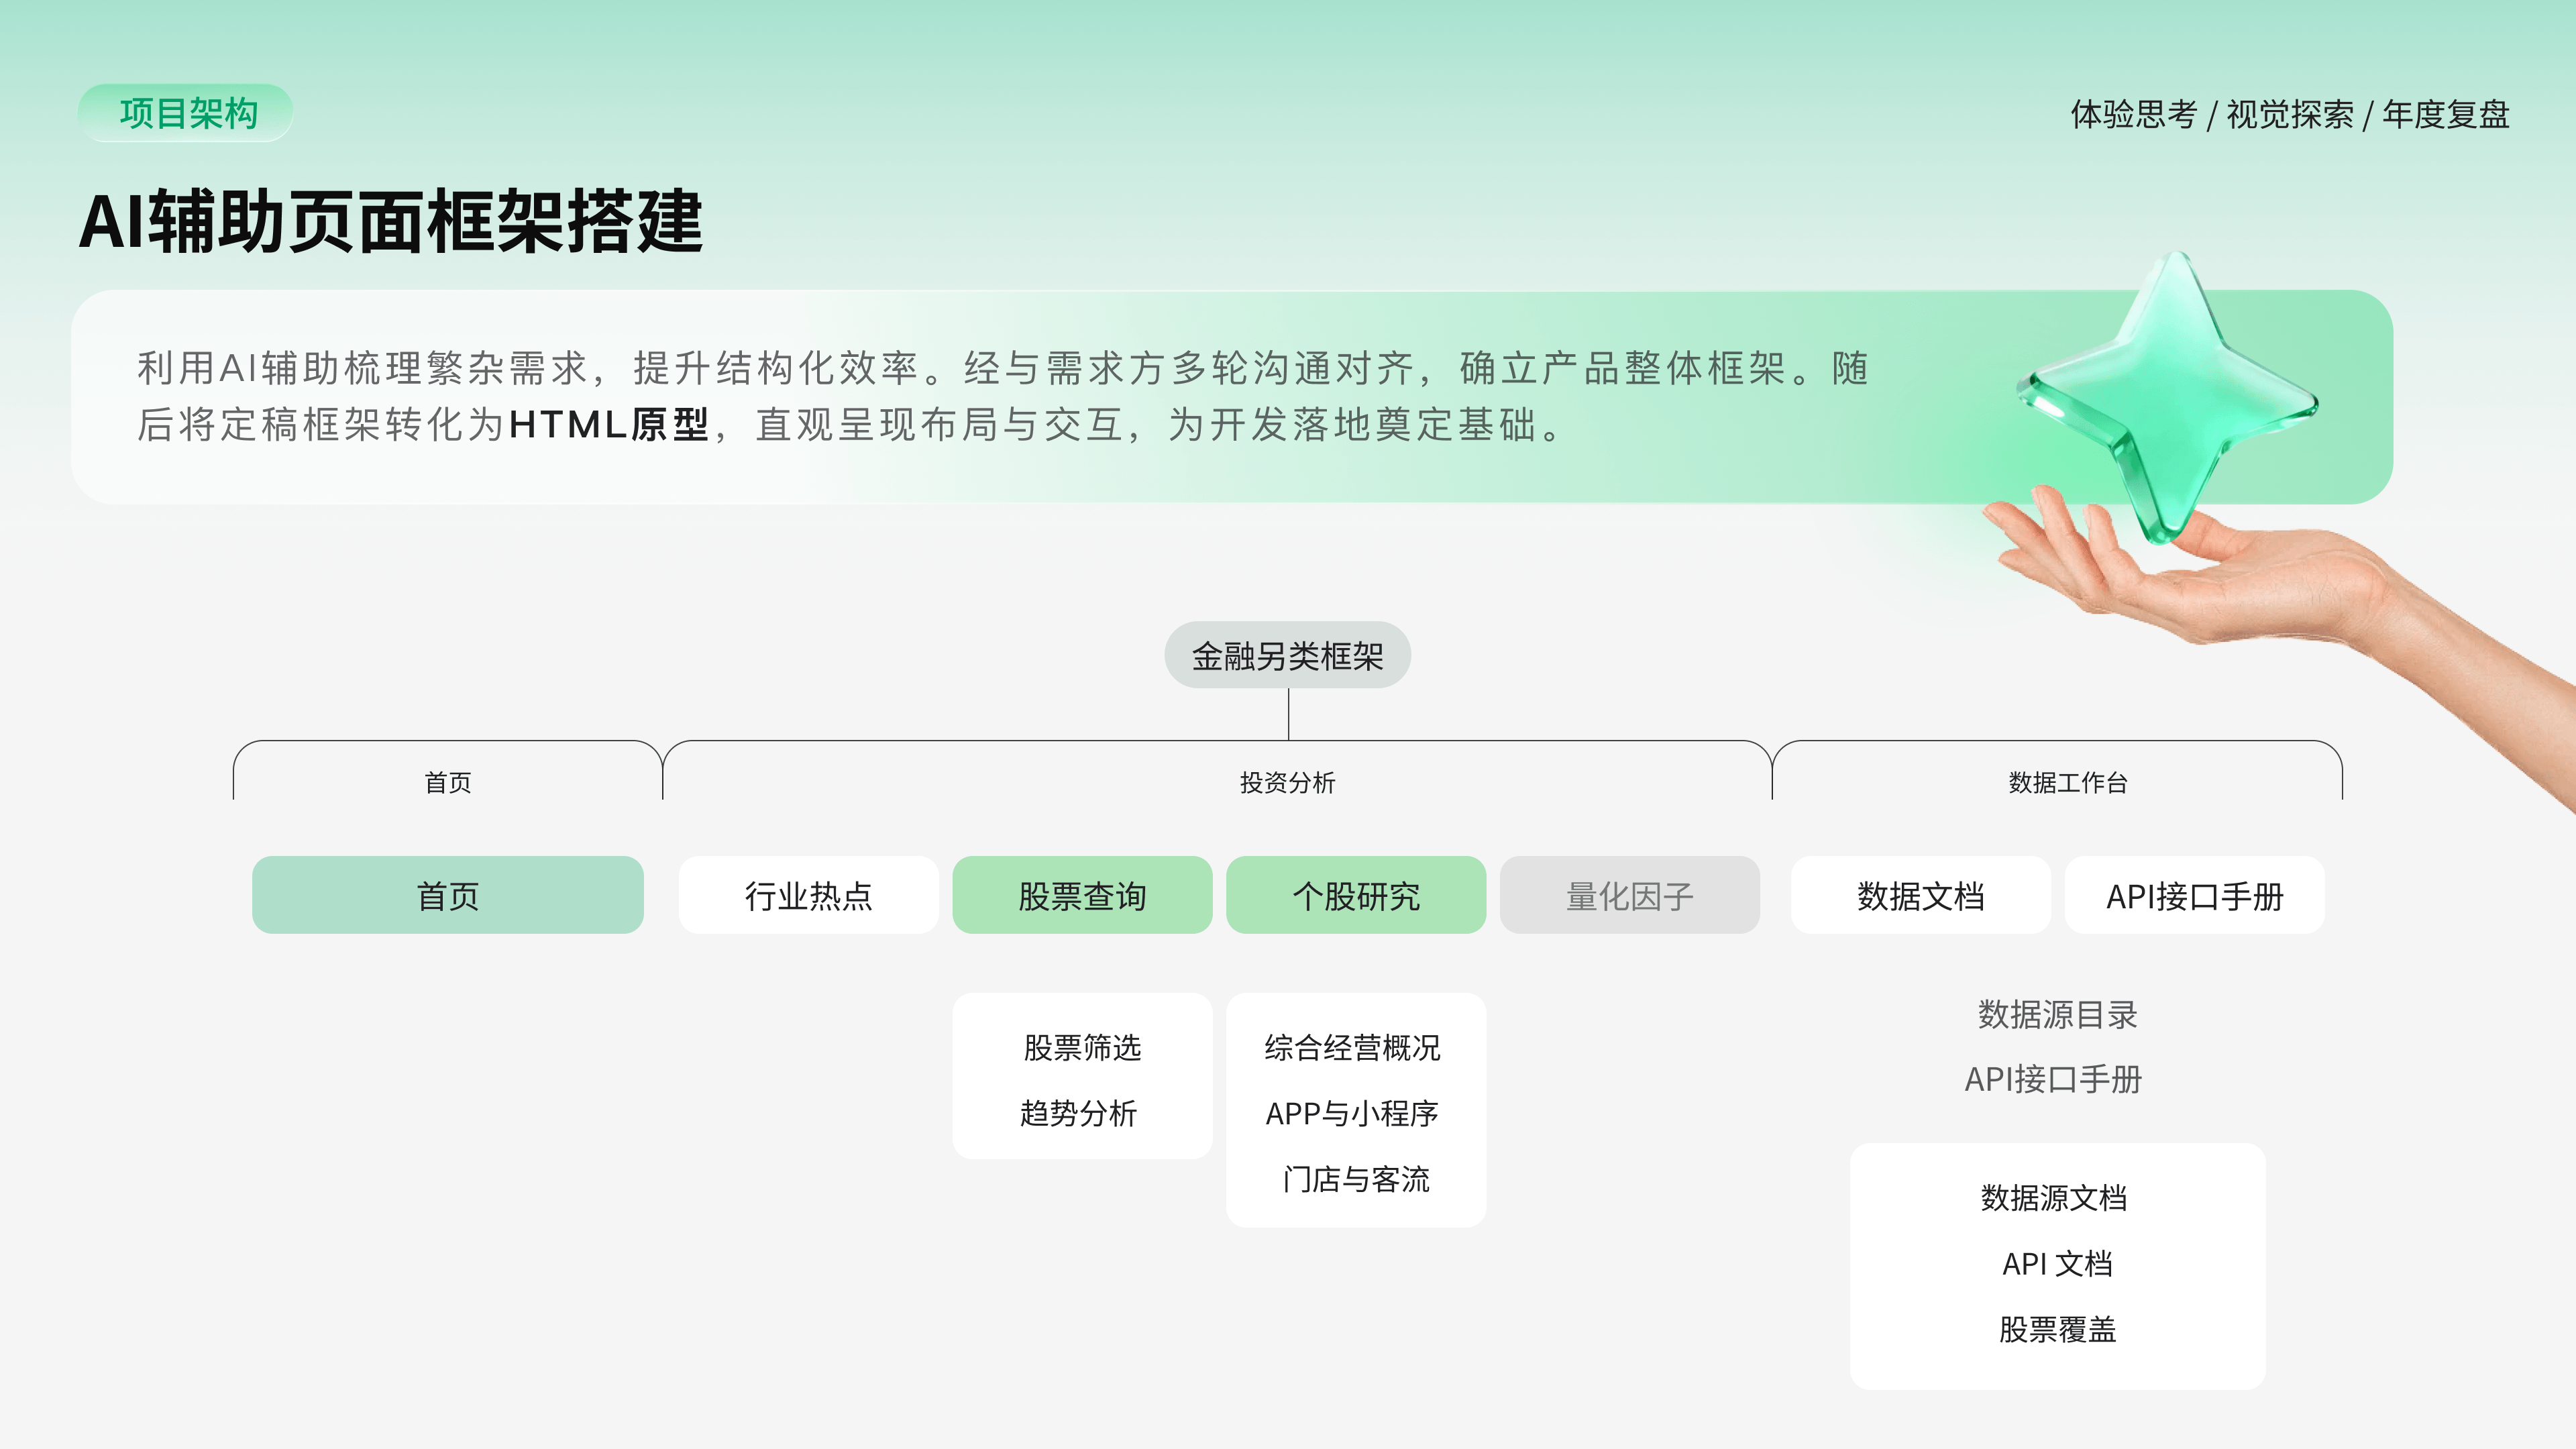Image resolution: width=2576 pixels, height=1449 pixels.
Task: Select the 金融另类框架 root node
Action: 1287,655
